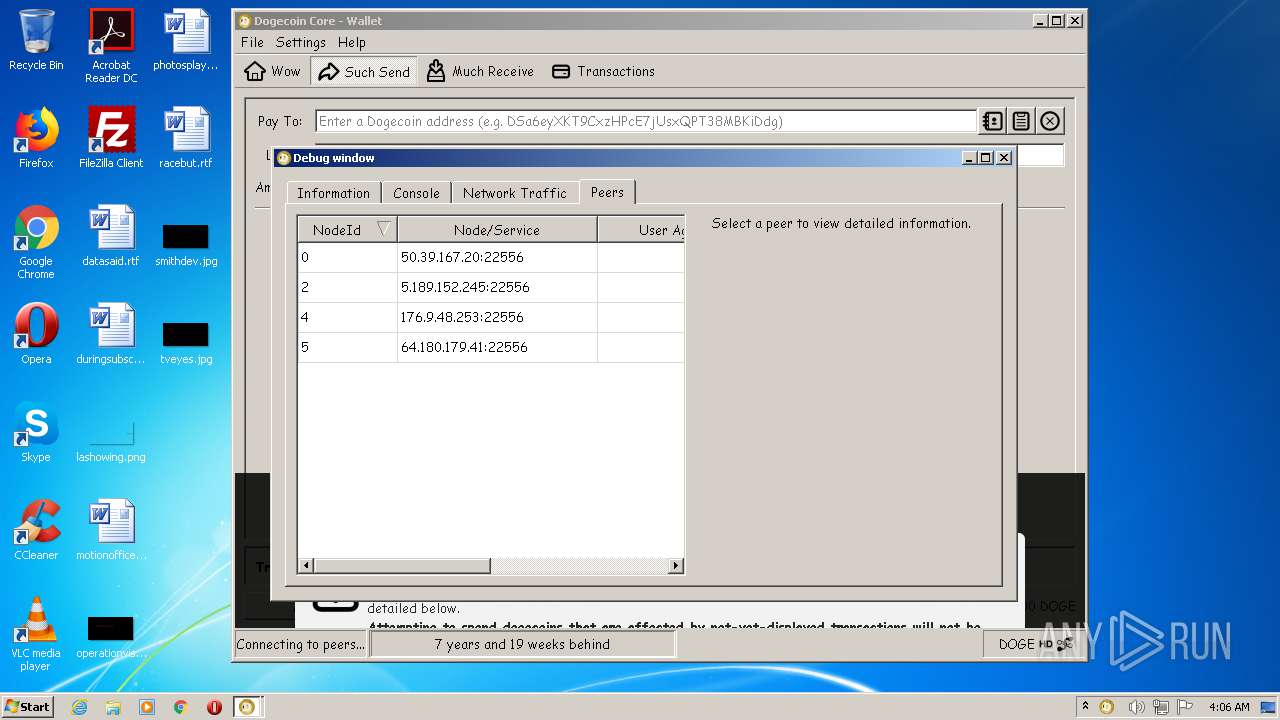Click the Dogecoin tray icon in system tray
The image size is (1280, 720).
coord(1107,706)
